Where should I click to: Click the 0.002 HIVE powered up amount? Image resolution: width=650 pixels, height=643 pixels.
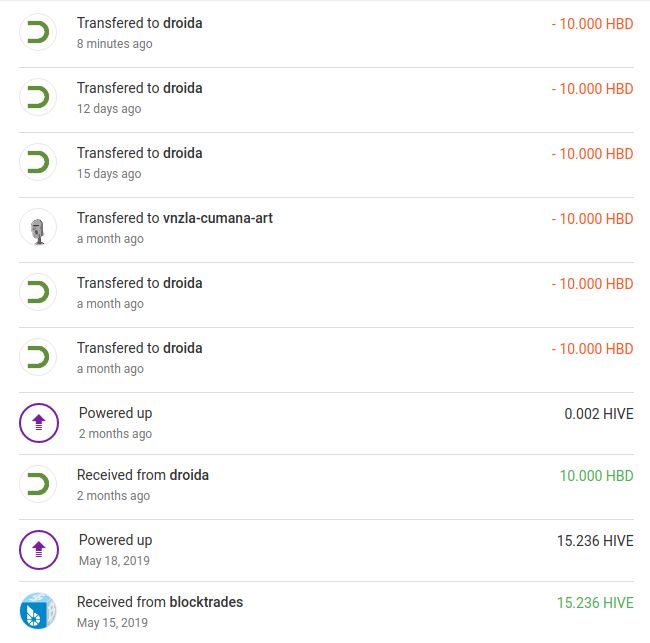pyautogui.click(x=599, y=414)
